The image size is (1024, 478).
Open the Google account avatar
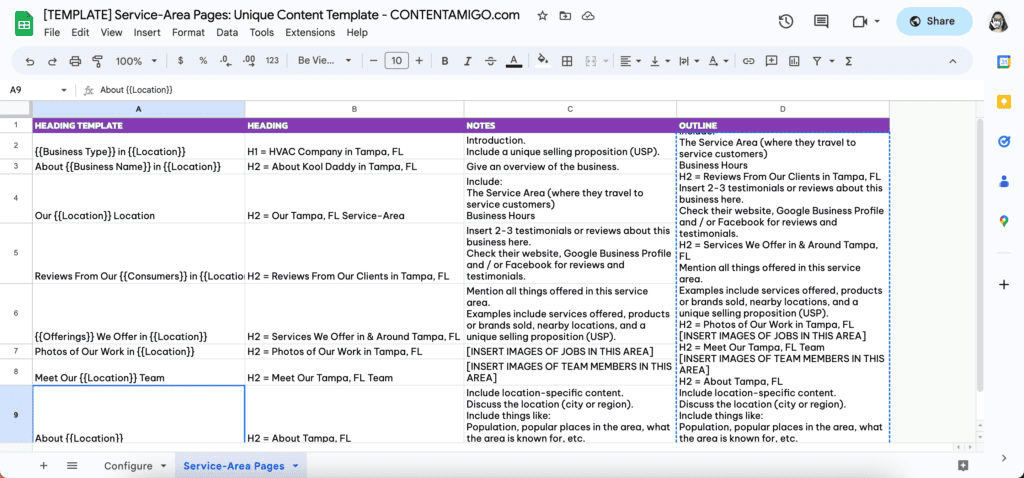[999, 22]
